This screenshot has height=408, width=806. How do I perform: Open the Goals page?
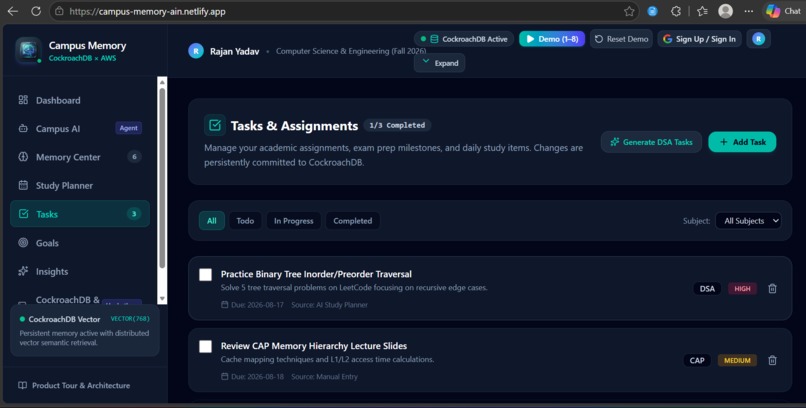click(x=80, y=243)
